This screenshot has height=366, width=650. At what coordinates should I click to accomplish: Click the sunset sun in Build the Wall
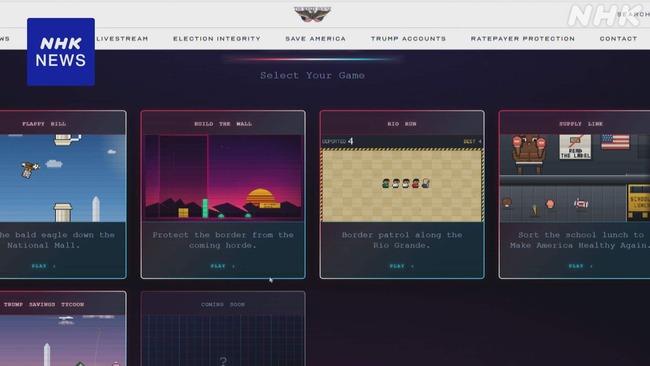pos(261,196)
